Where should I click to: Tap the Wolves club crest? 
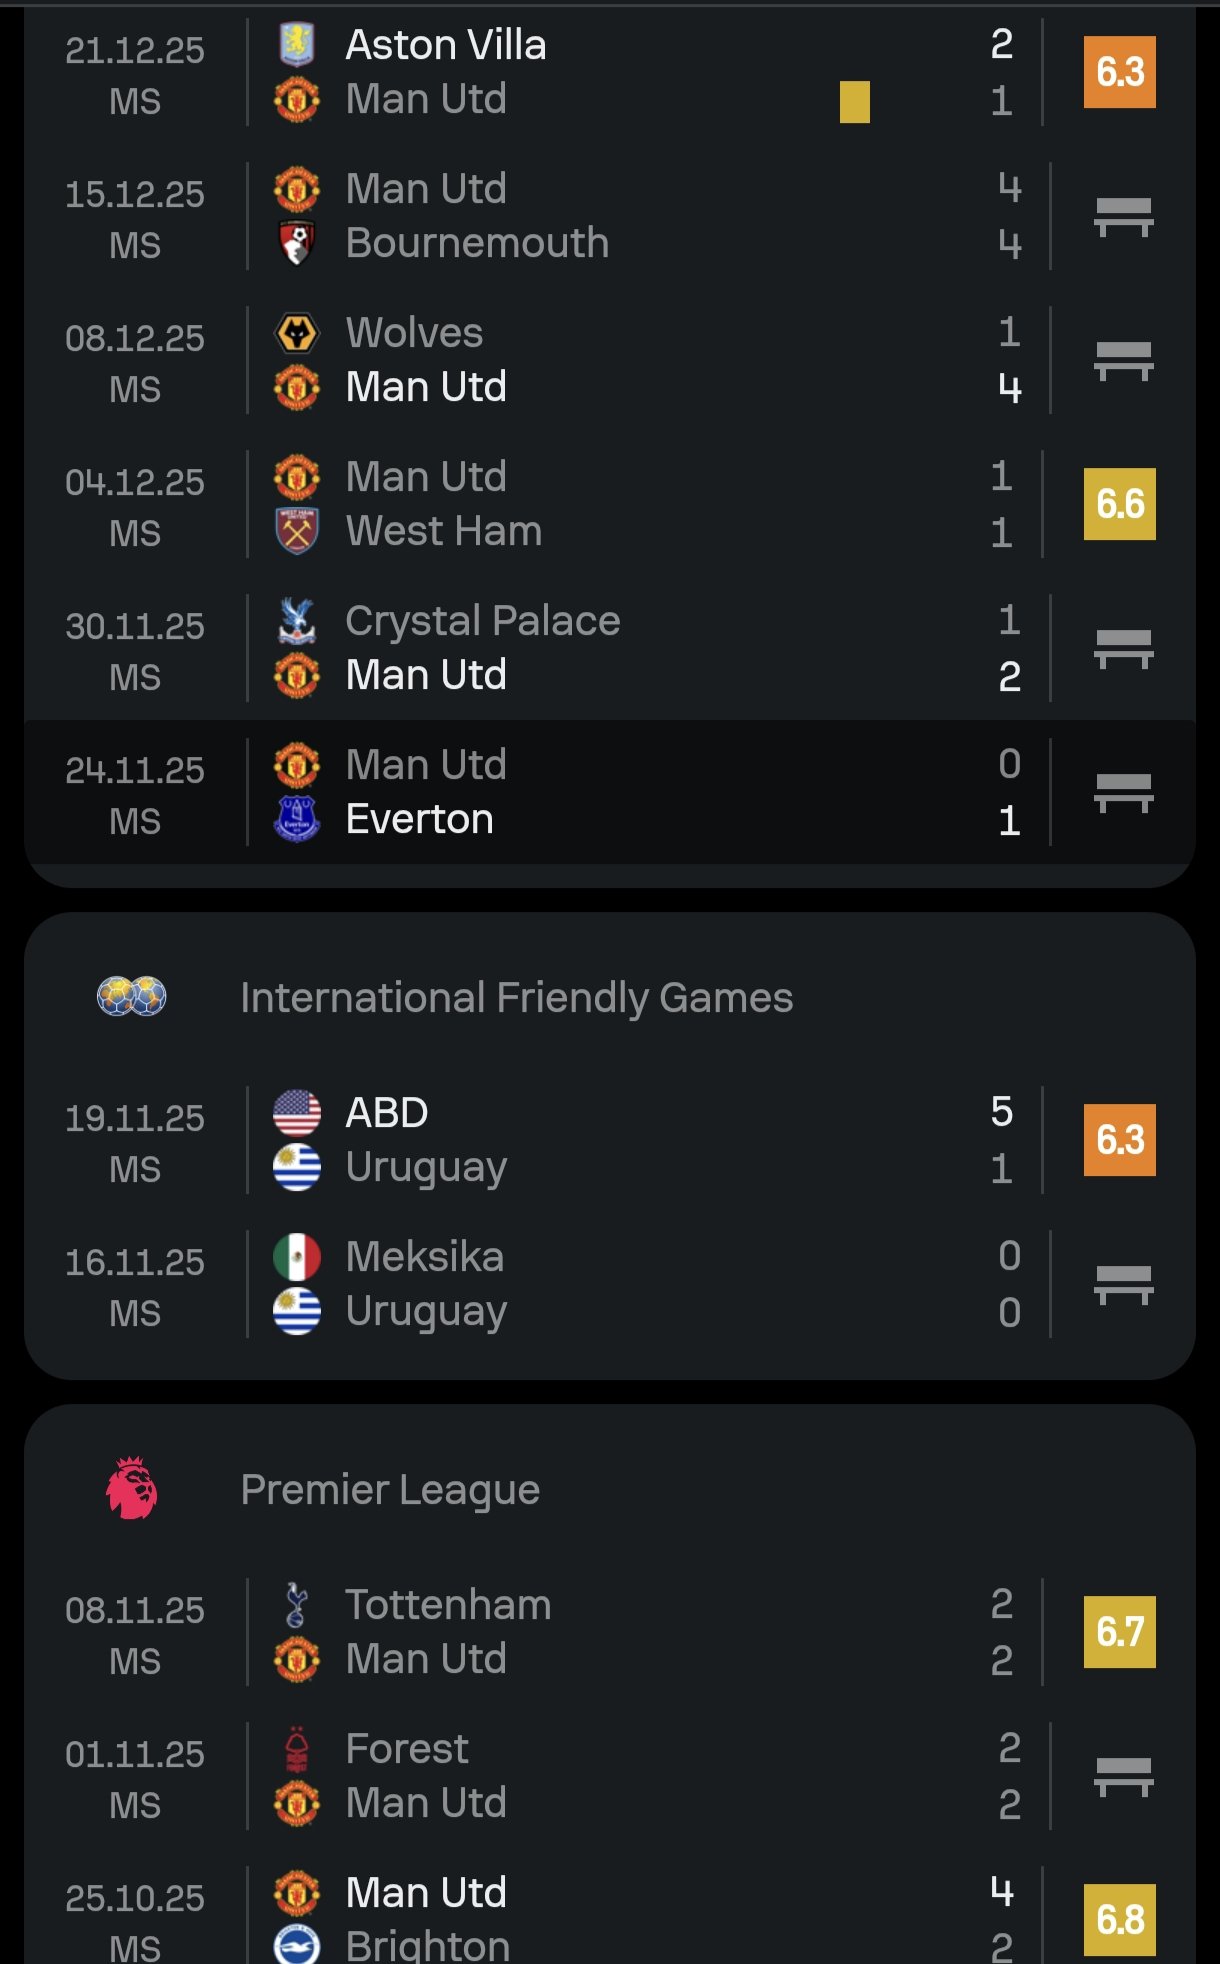pos(296,333)
